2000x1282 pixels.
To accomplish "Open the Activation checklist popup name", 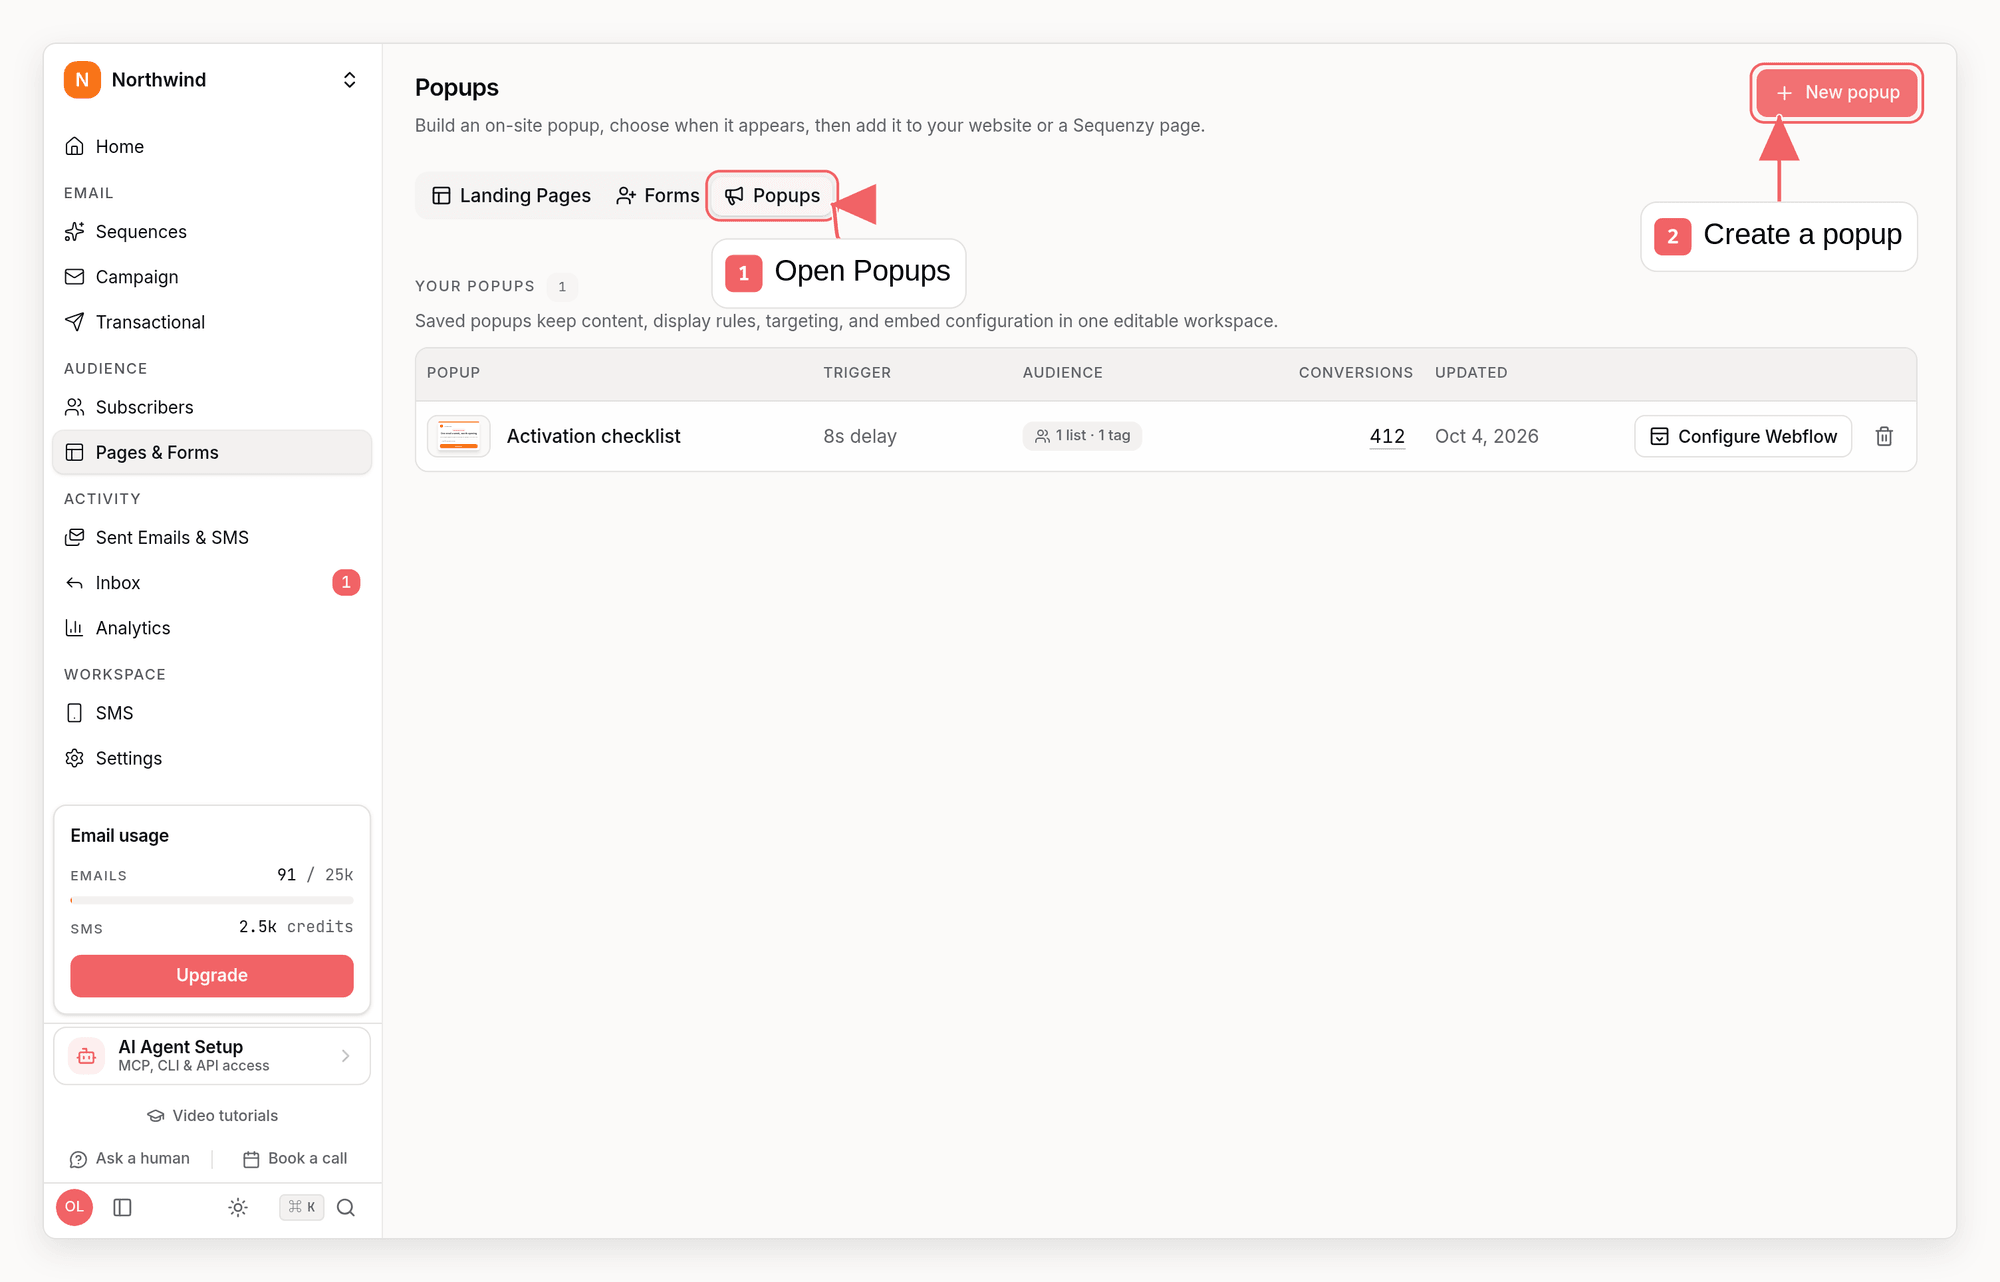I will pyautogui.click(x=593, y=436).
